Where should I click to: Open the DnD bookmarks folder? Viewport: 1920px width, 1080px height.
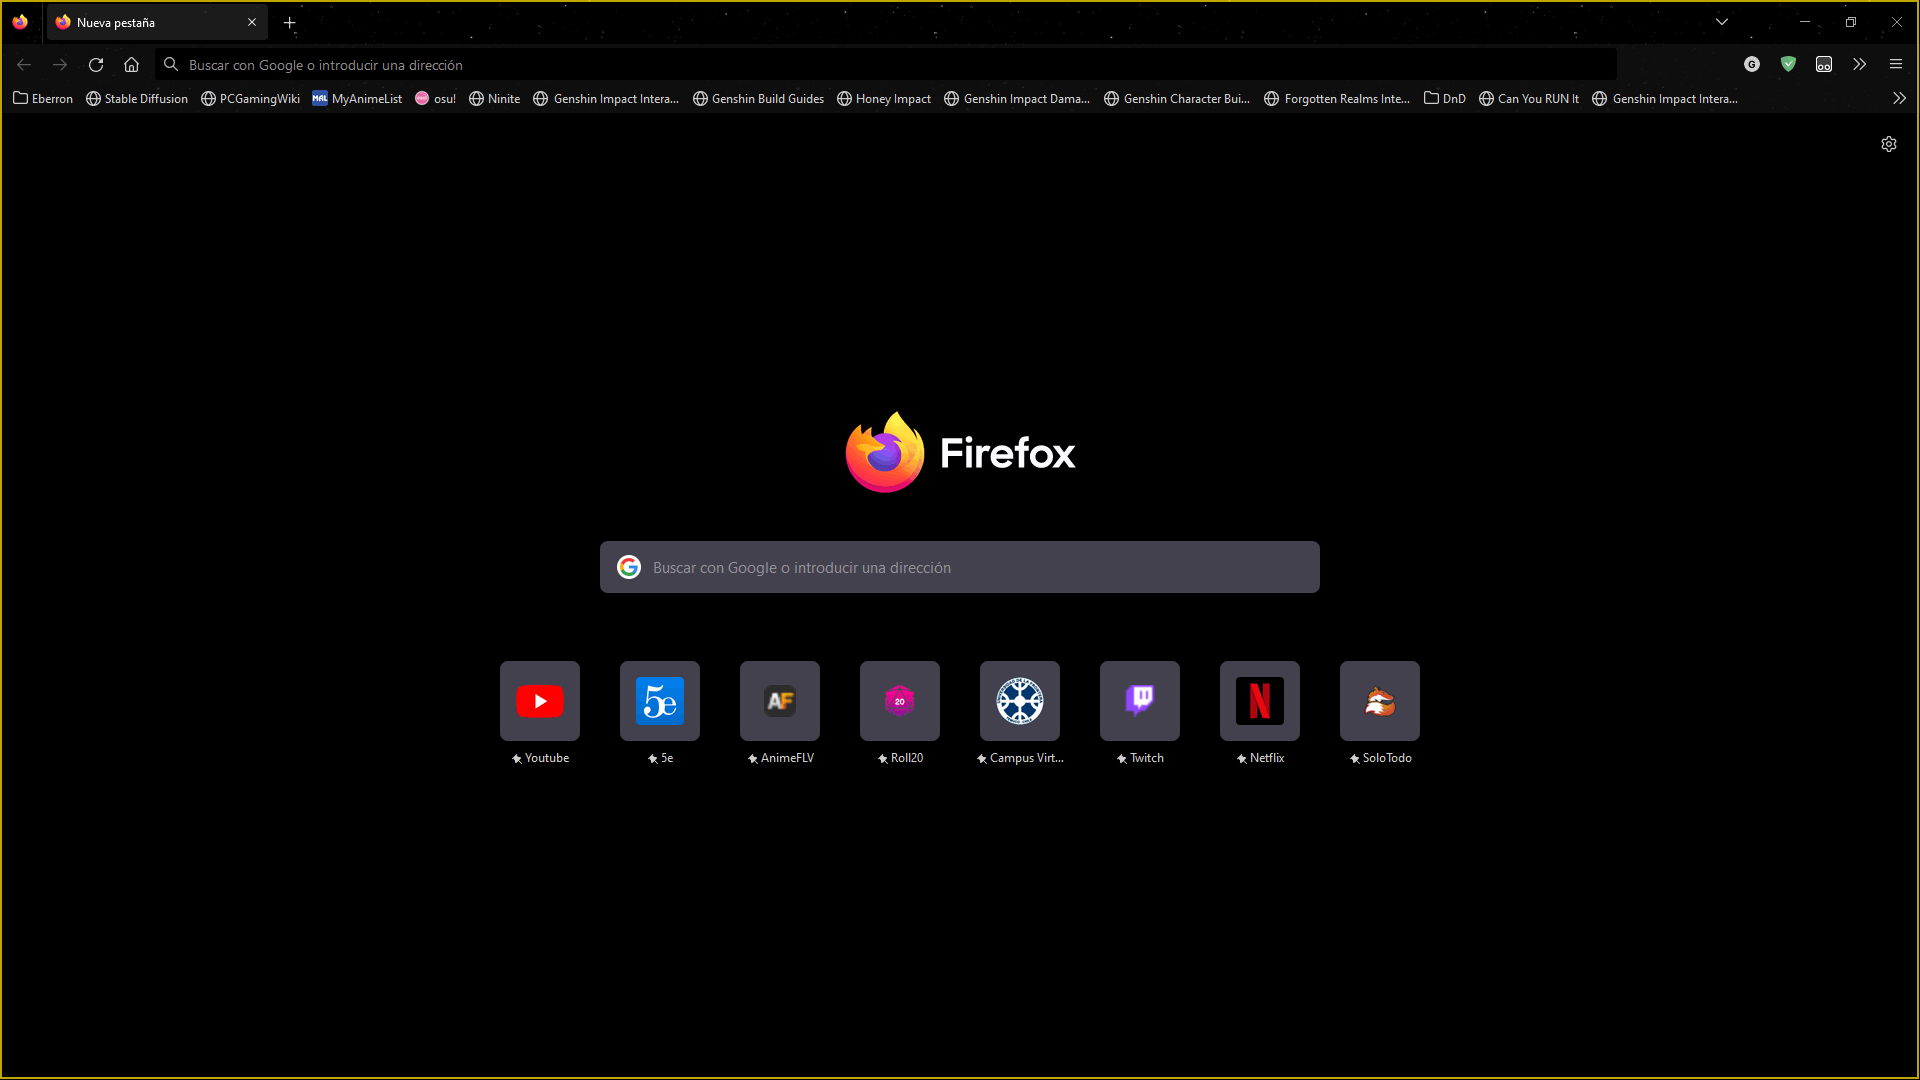tap(1445, 99)
